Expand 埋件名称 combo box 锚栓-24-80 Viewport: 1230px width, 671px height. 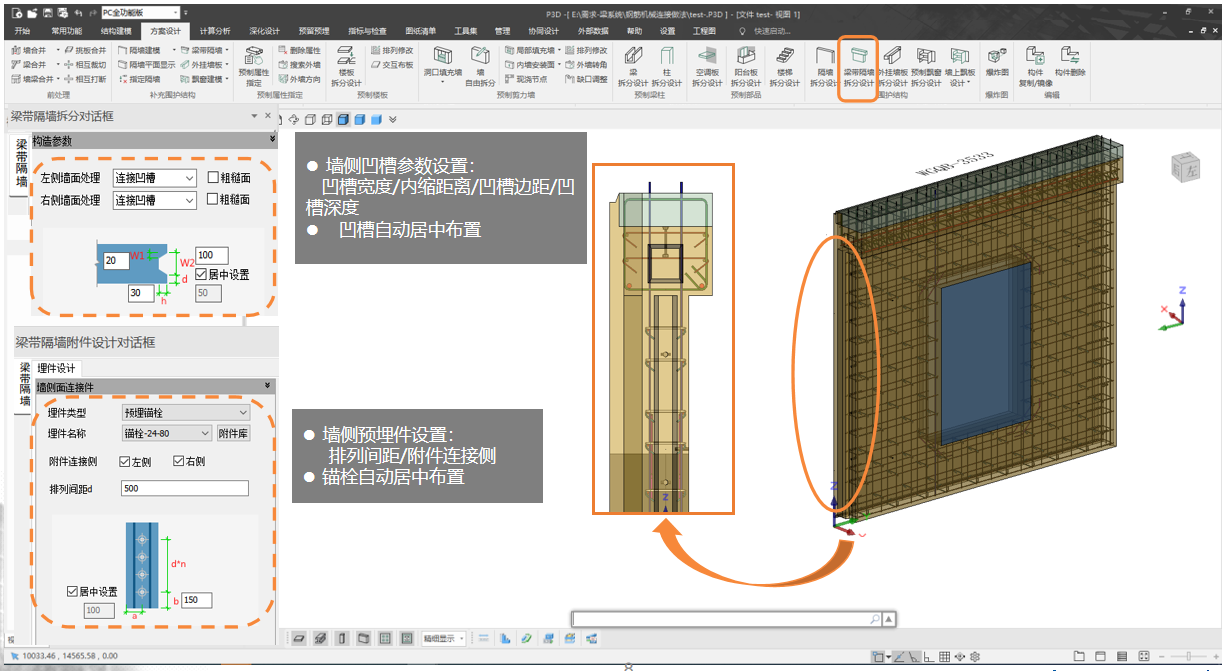click(166, 433)
